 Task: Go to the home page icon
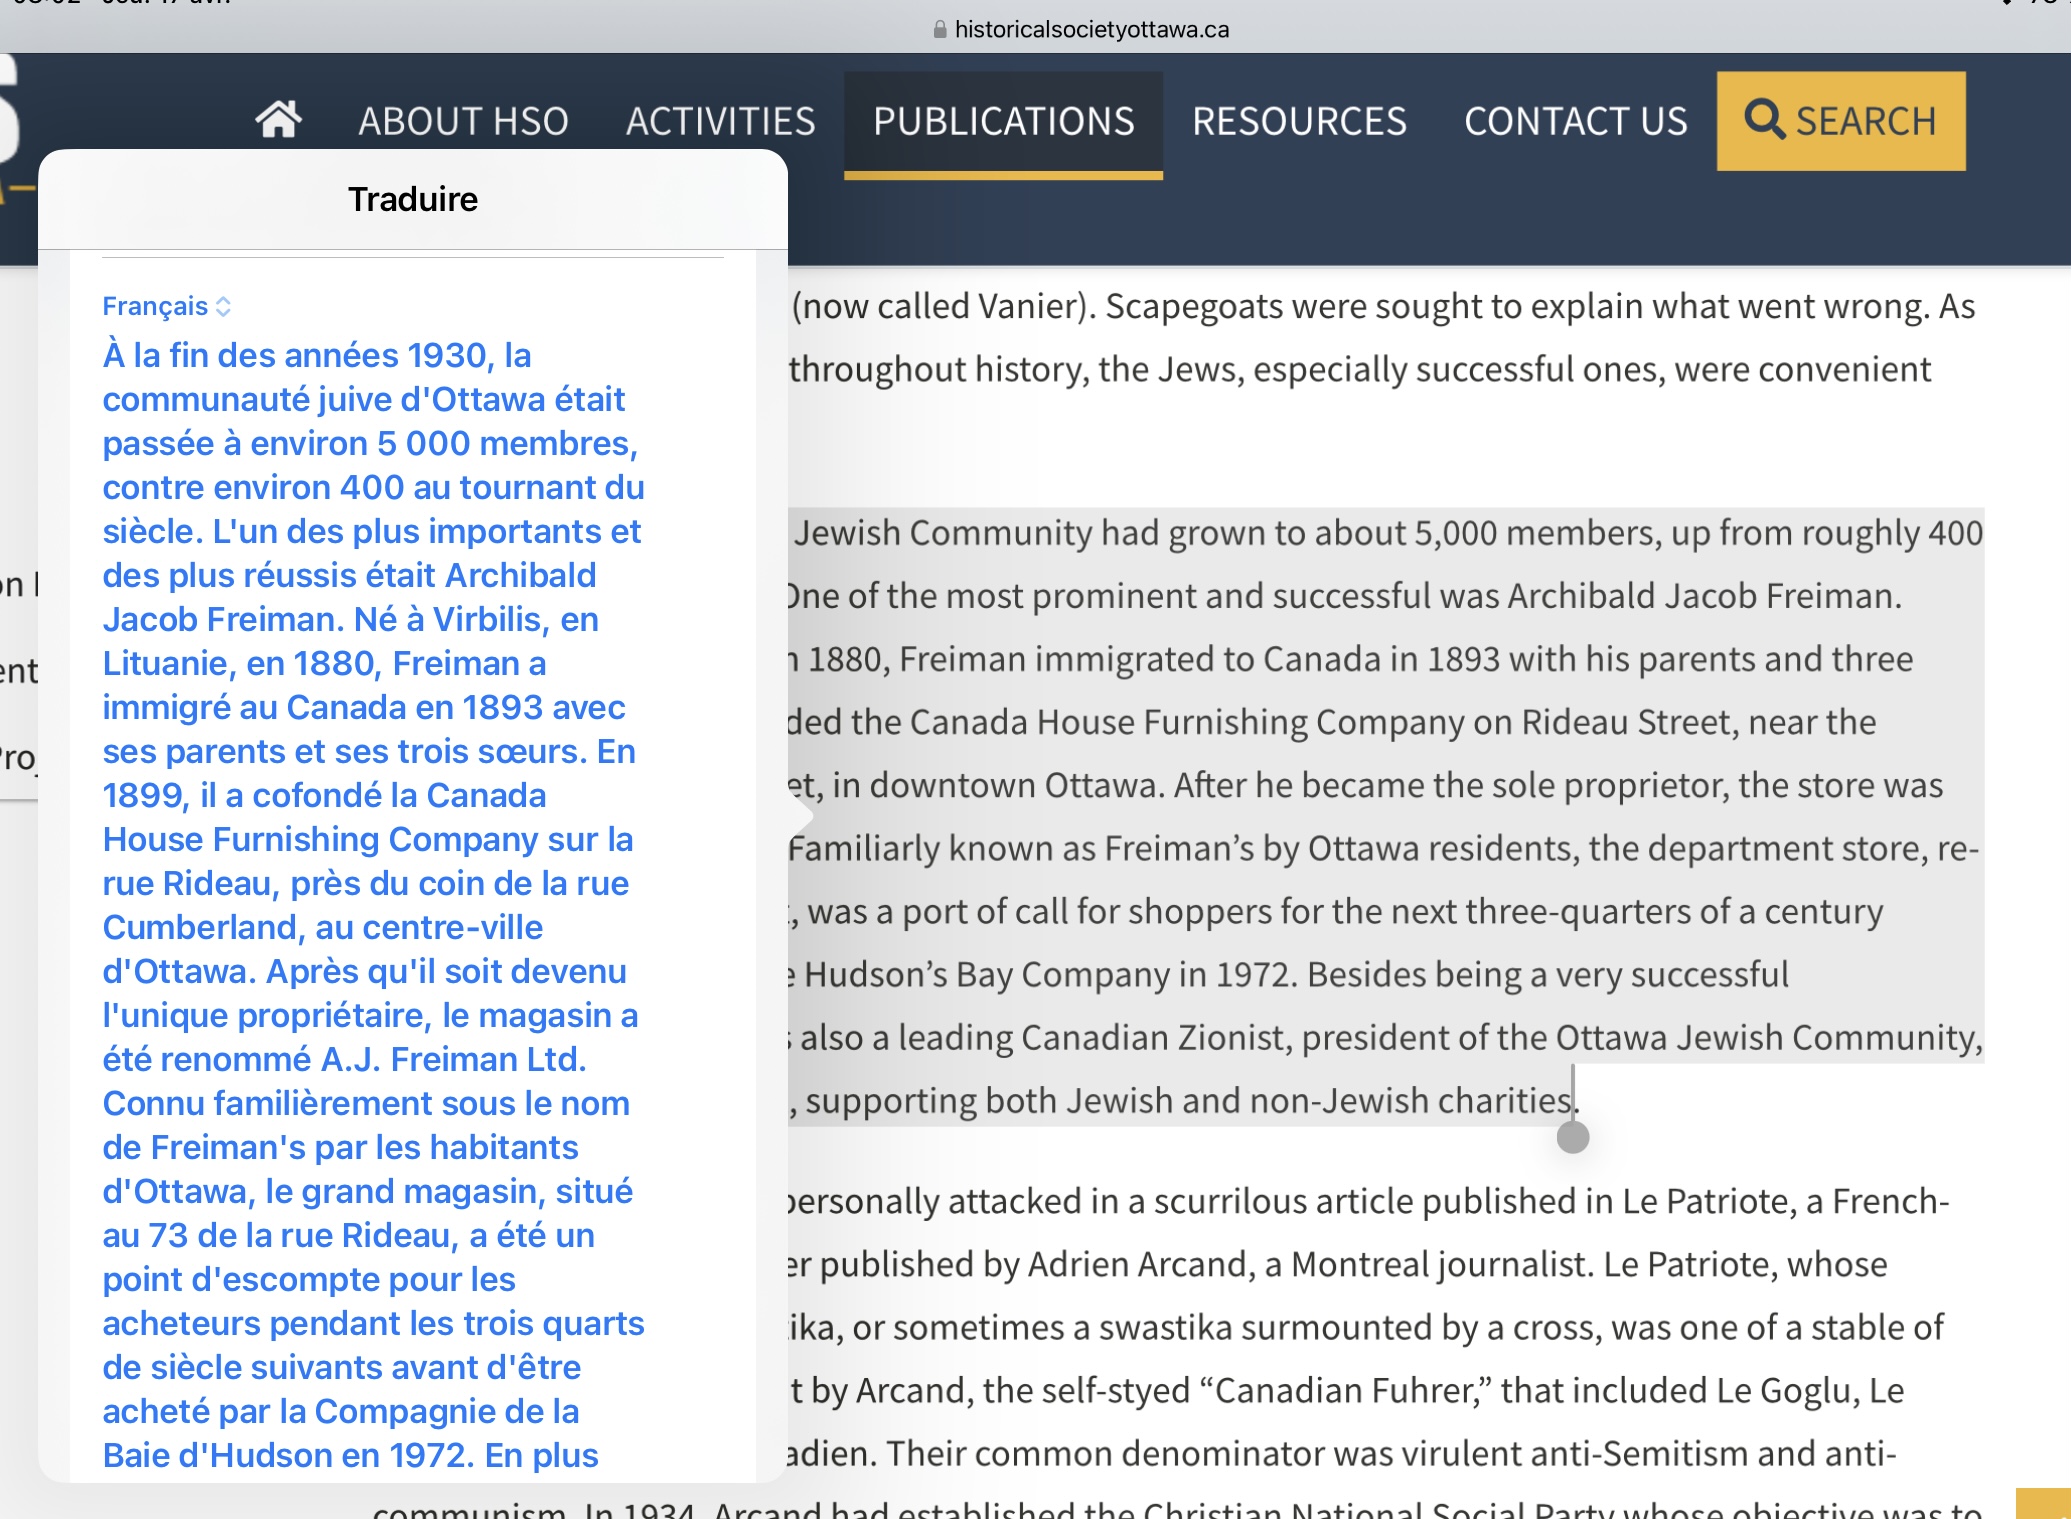(x=278, y=120)
